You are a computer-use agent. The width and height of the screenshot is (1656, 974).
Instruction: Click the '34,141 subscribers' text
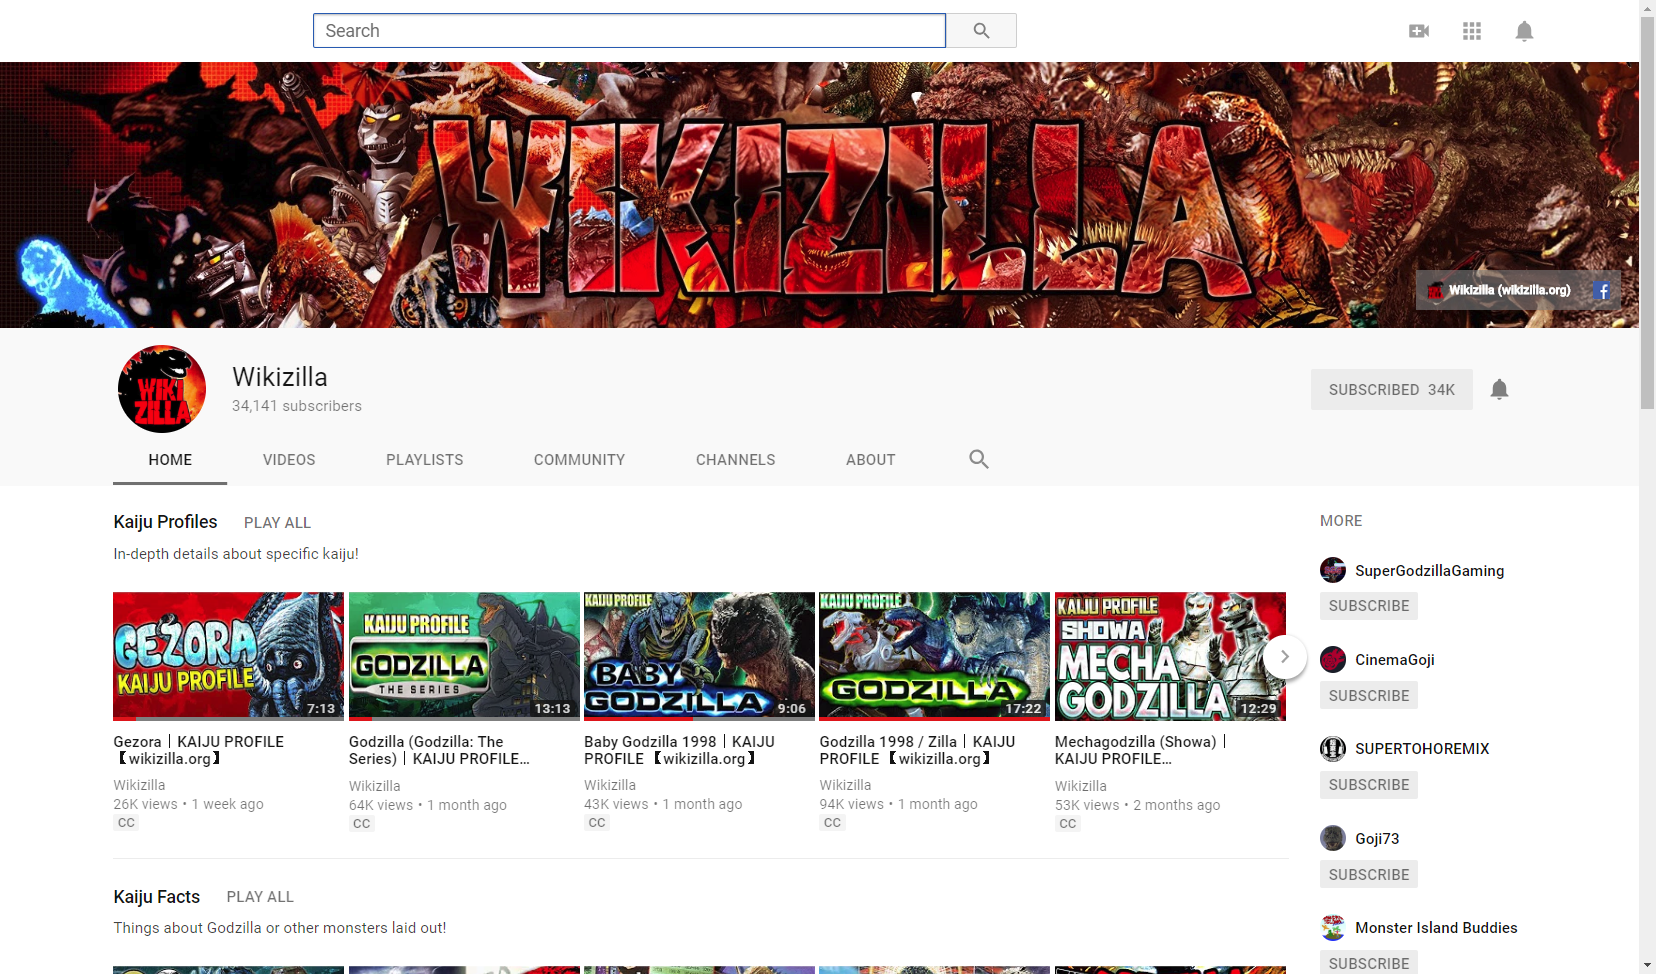[x=297, y=406]
